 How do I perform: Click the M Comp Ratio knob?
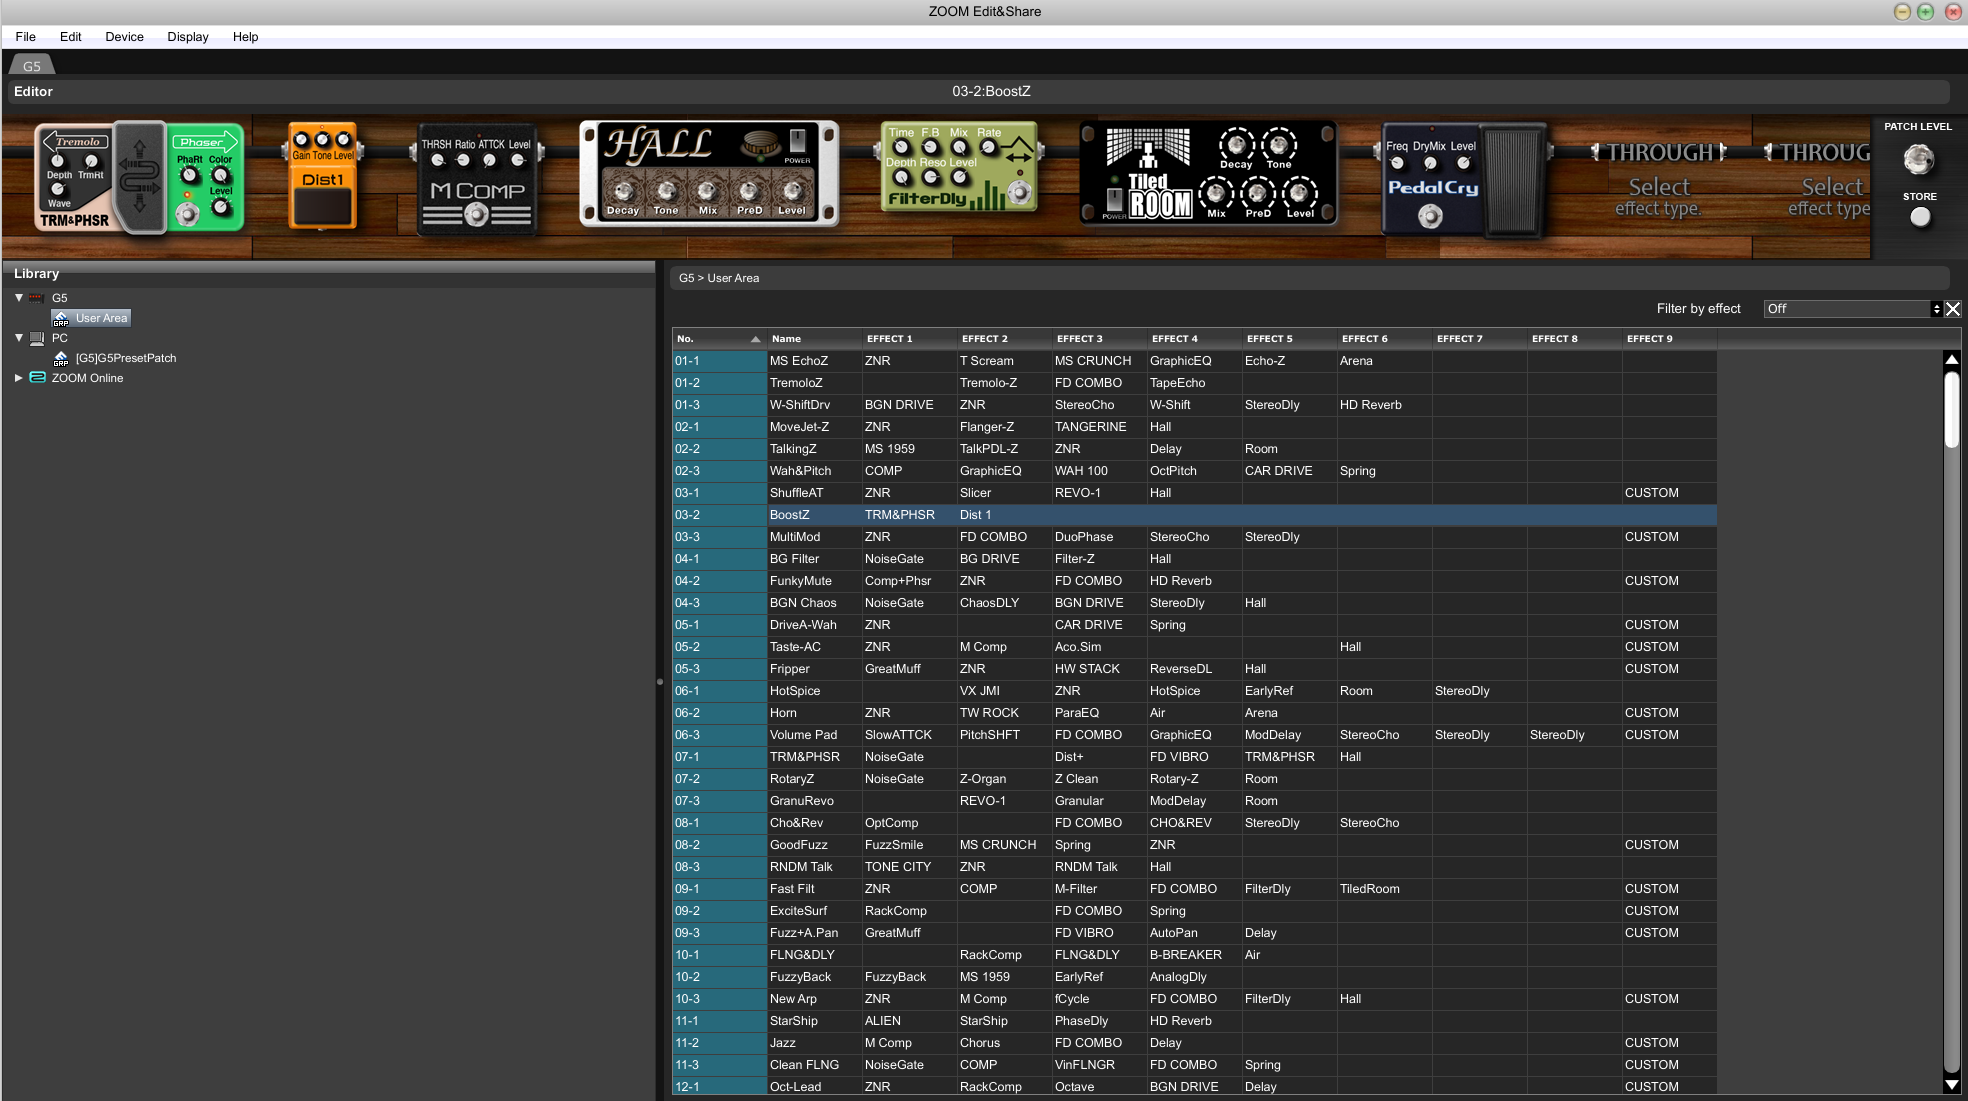coord(463,160)
